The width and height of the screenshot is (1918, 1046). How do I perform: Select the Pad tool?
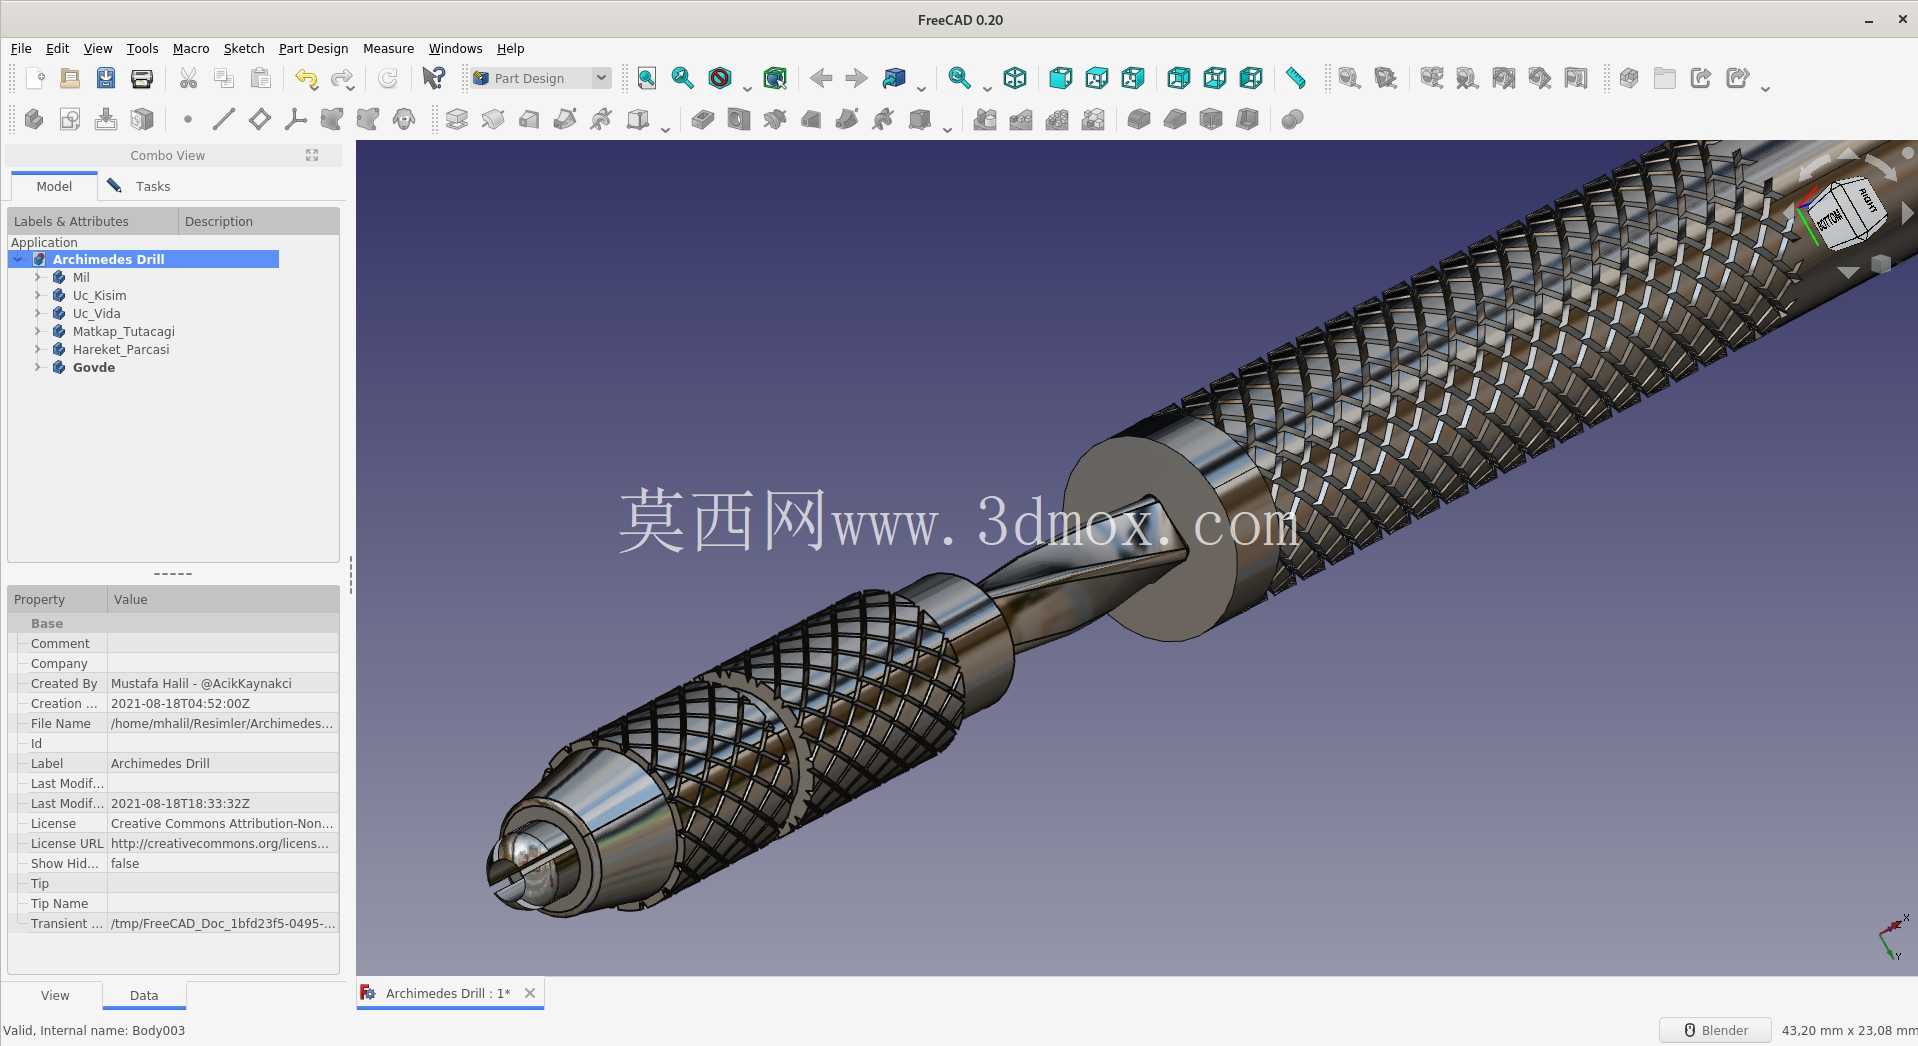[x=457, y=120]
